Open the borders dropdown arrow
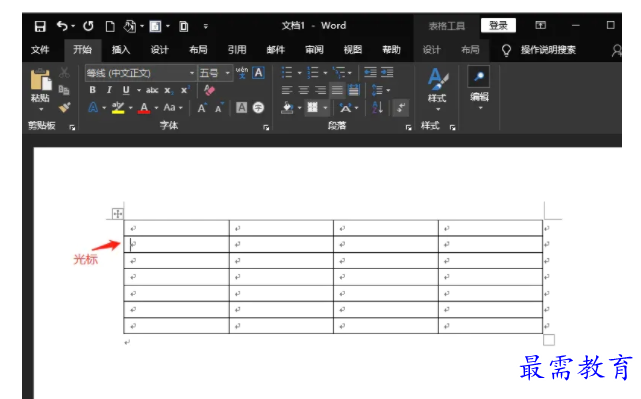 (325, 108)
